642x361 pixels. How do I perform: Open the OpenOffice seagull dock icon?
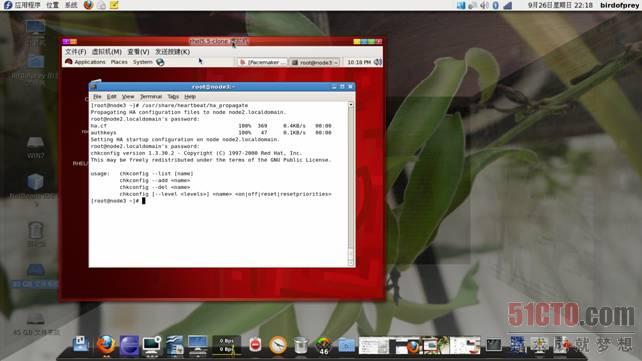pyautogui.click(x=174, y=345)
